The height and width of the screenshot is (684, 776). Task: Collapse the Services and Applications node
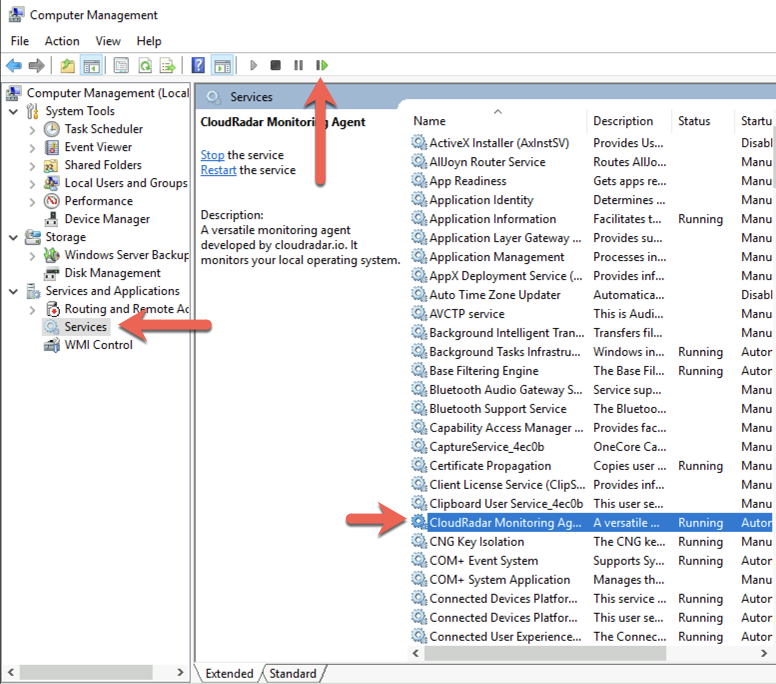(14, 291)
